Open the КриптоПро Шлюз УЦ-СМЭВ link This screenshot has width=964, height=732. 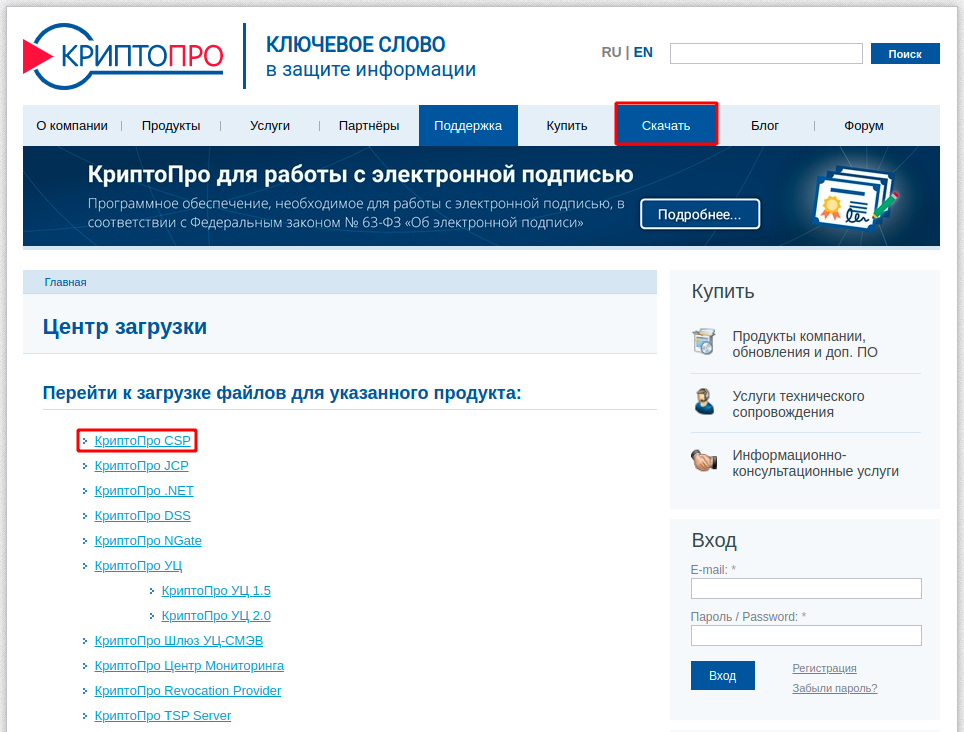point(179,640)
